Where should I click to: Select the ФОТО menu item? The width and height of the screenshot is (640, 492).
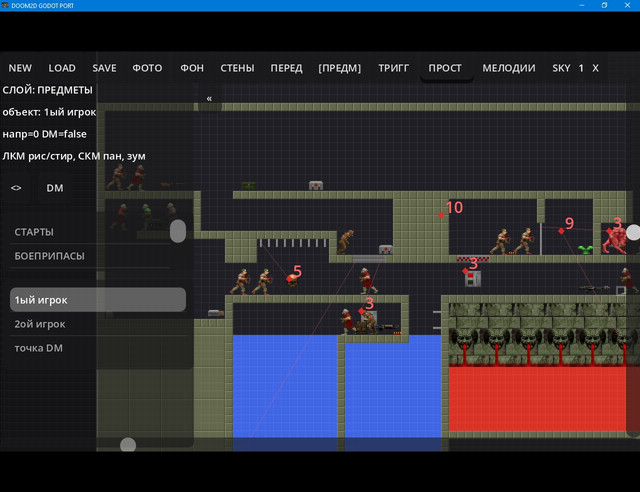pyautogui.click(x=147, y=68)
